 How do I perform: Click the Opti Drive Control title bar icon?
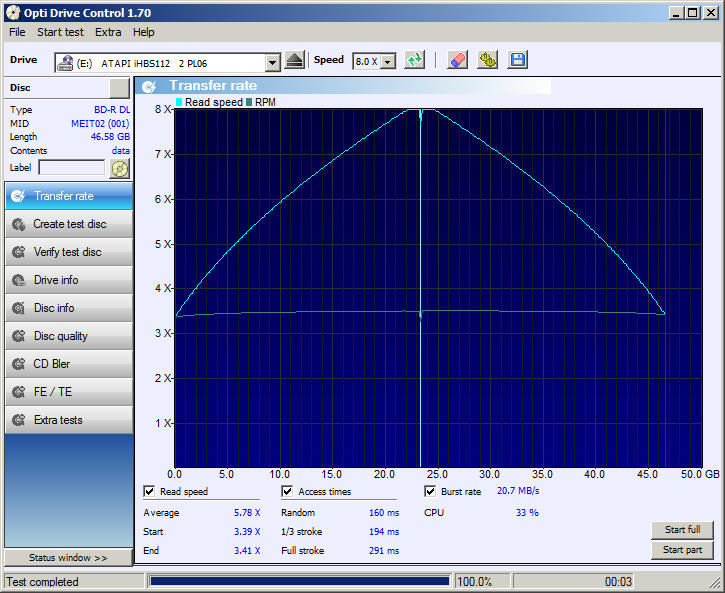13,12
